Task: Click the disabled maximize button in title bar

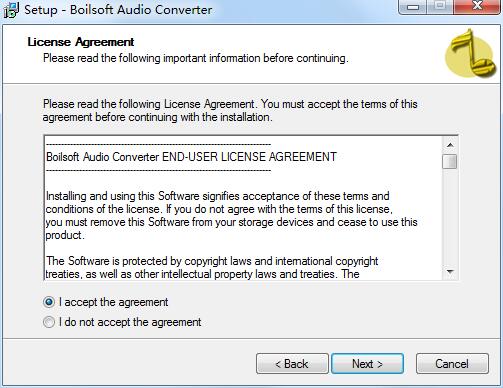Action: [440, 7]
